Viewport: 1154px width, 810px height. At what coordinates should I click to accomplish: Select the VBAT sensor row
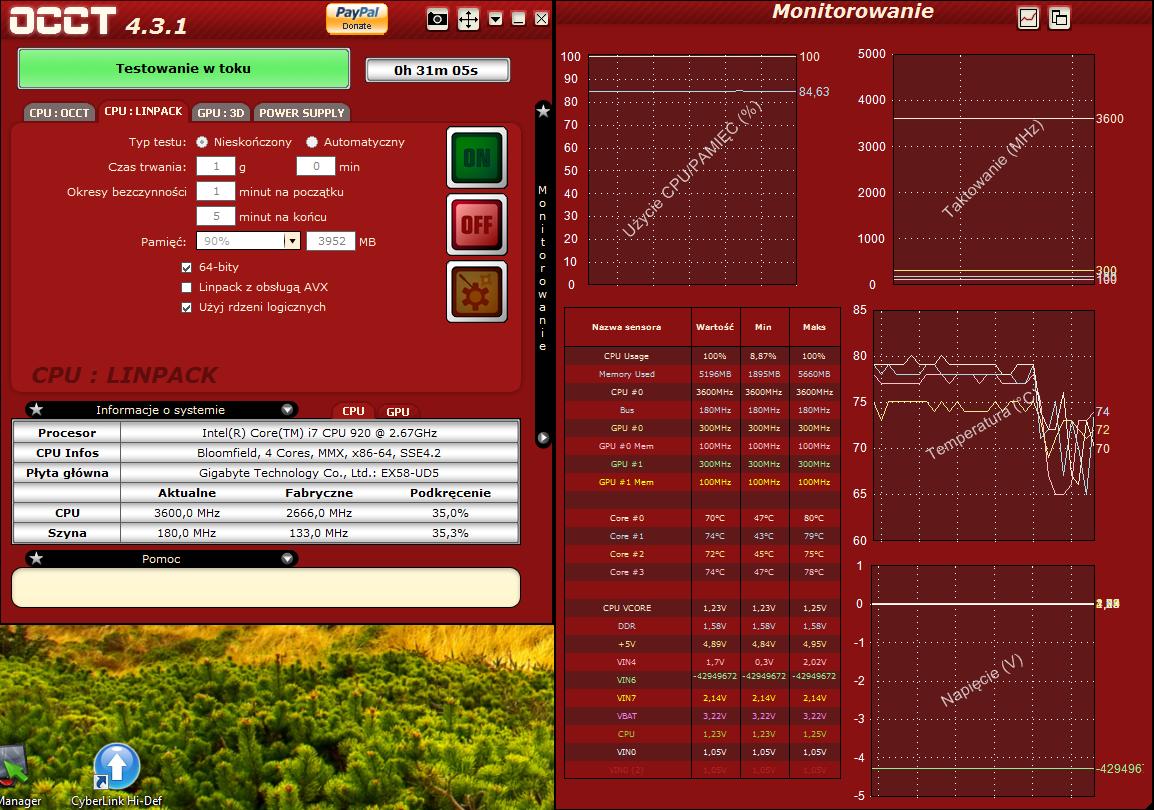(x=702, y=716)
